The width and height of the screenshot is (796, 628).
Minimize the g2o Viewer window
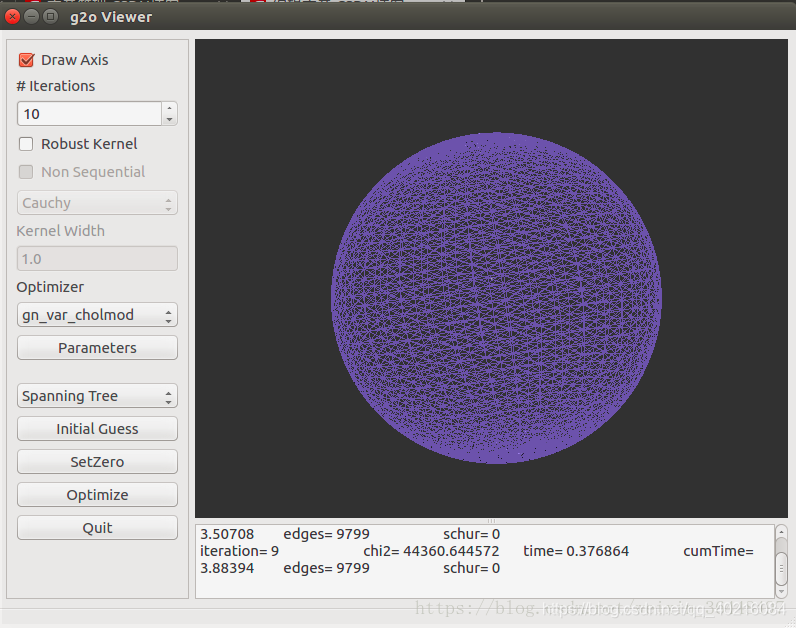point(31,17)
